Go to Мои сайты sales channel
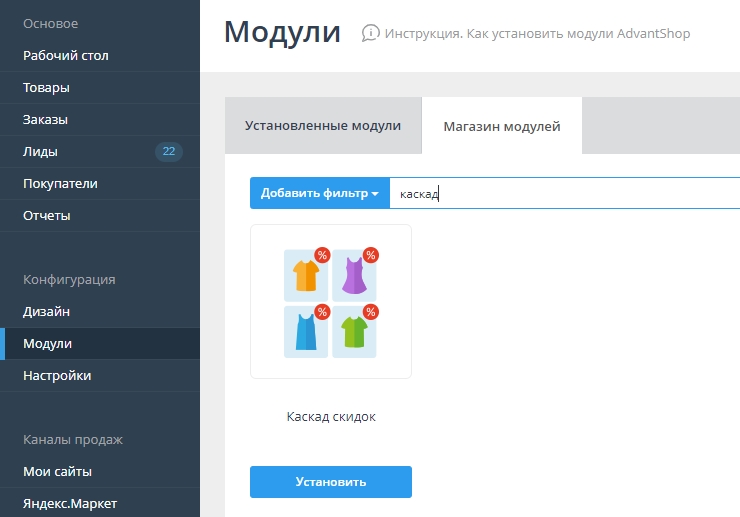The width and height of the screenshot is (740, 517). point(57,472)
